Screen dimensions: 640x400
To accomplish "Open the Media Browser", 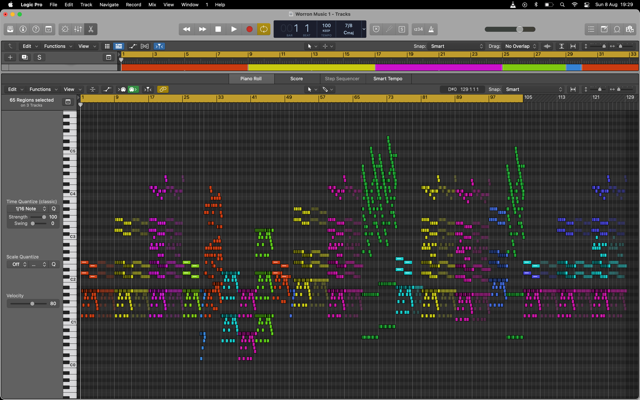I will pyautogui.click(x=630, y=29).
